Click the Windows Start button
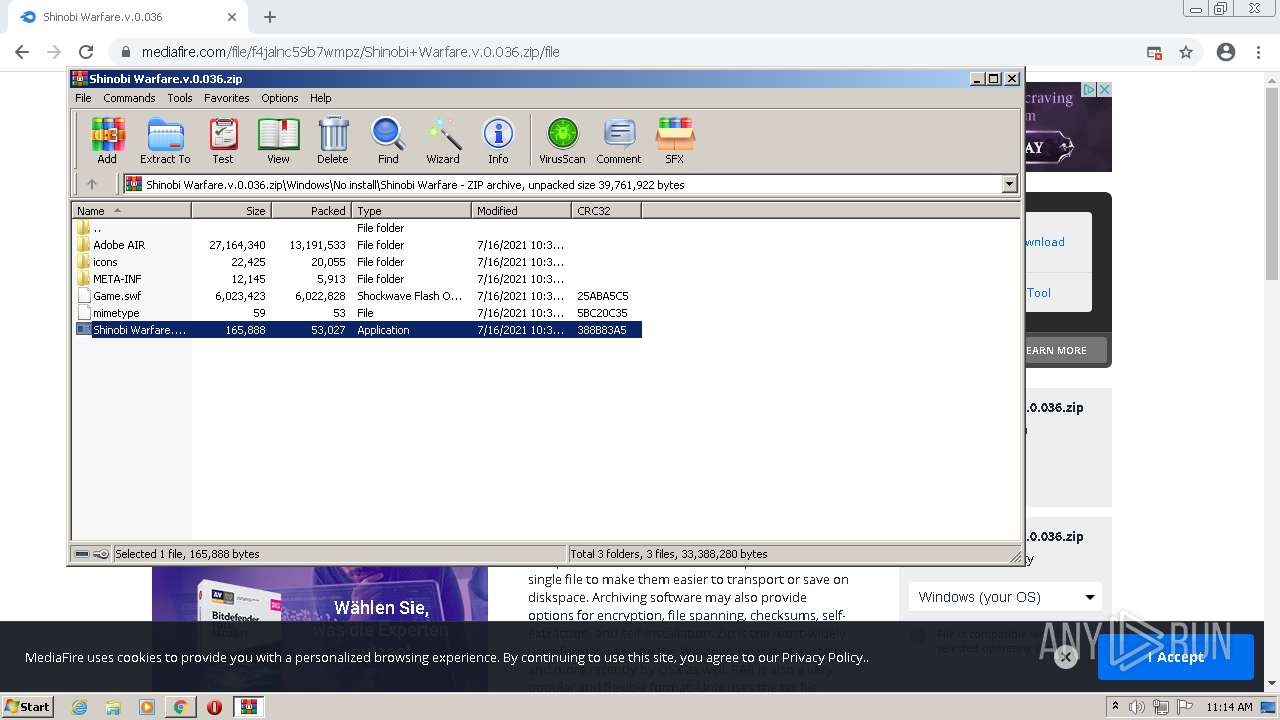 (28, 706)
